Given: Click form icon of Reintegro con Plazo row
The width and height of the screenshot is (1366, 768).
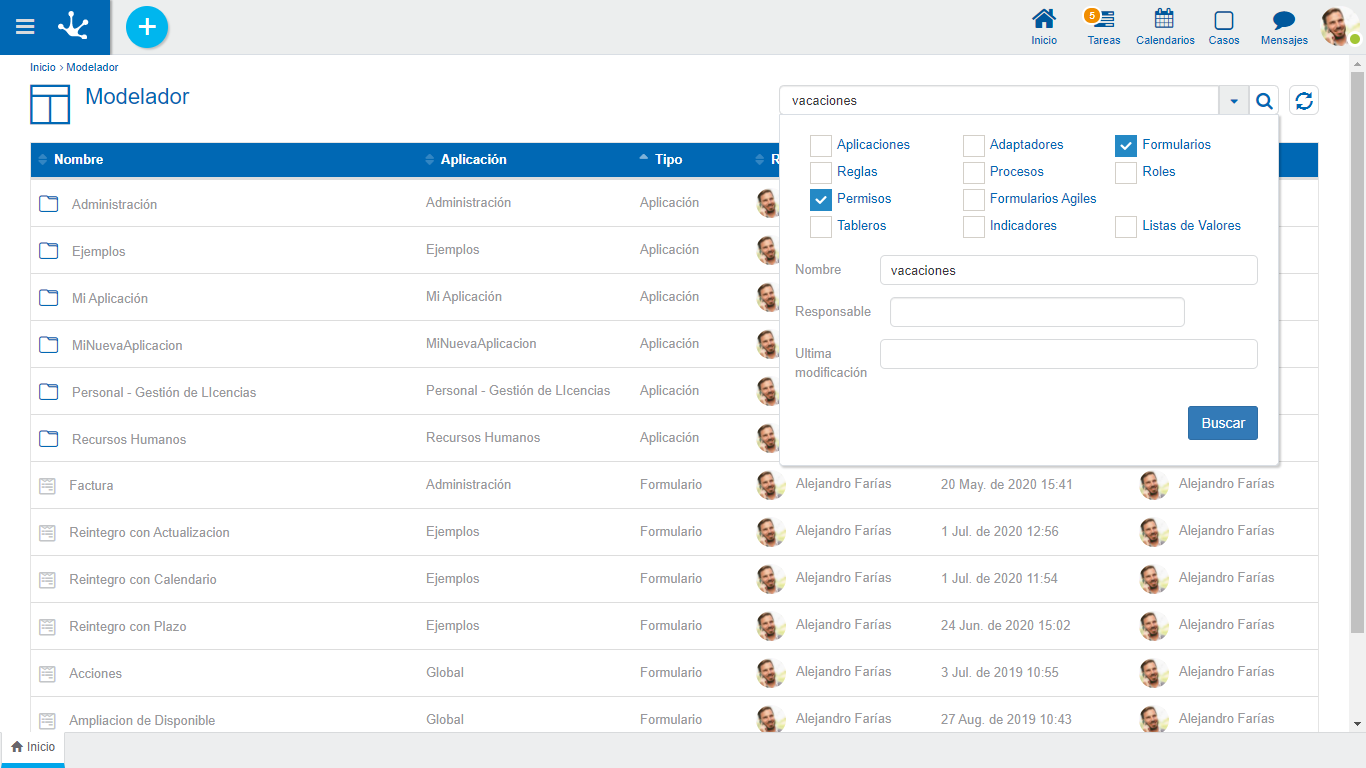Looking at the screenshot, I should 47,627.
